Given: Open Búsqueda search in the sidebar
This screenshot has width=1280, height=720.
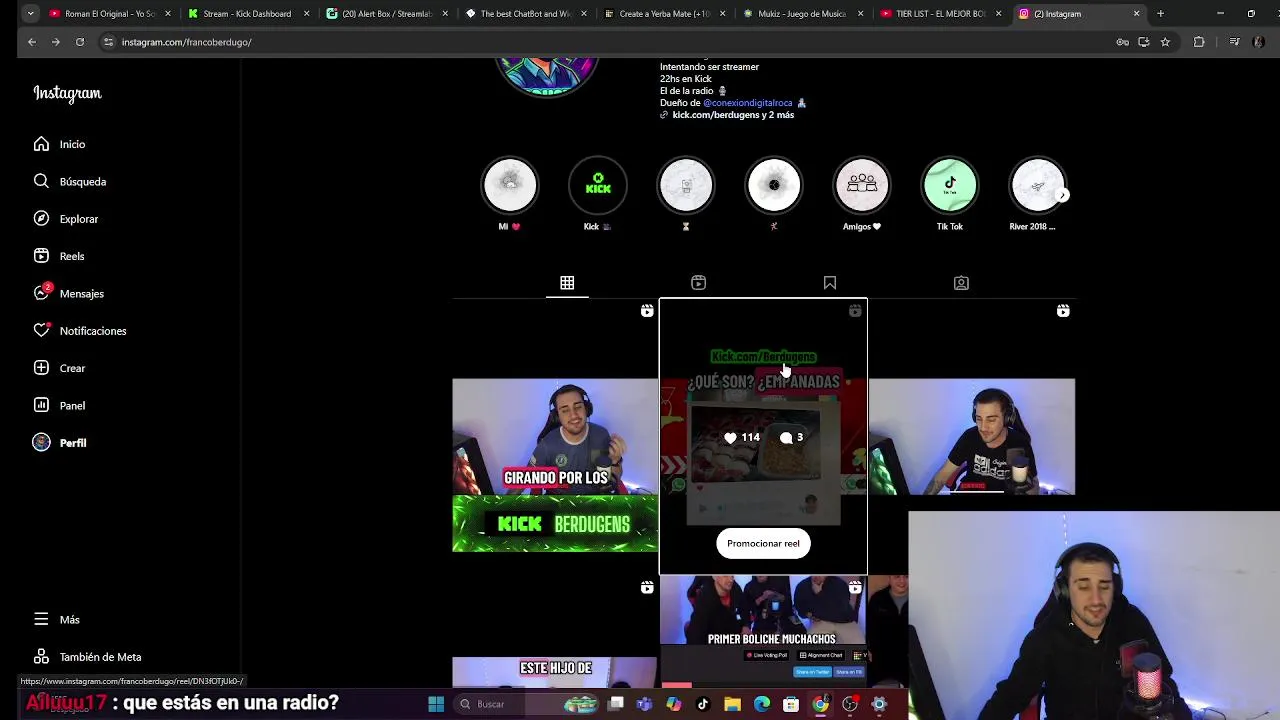Looking at the screenshot, I should 69,181.
